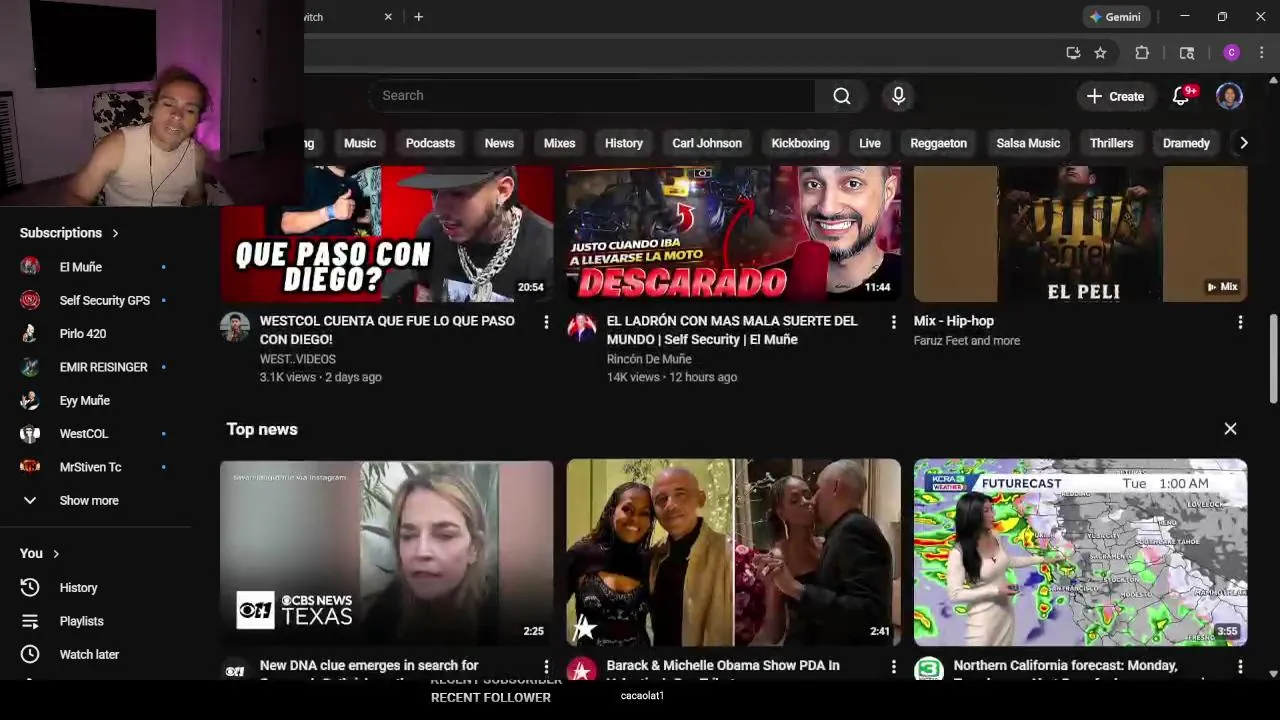Select the Live filter chip
The image size is (1280, 720).
pos(870,143)
